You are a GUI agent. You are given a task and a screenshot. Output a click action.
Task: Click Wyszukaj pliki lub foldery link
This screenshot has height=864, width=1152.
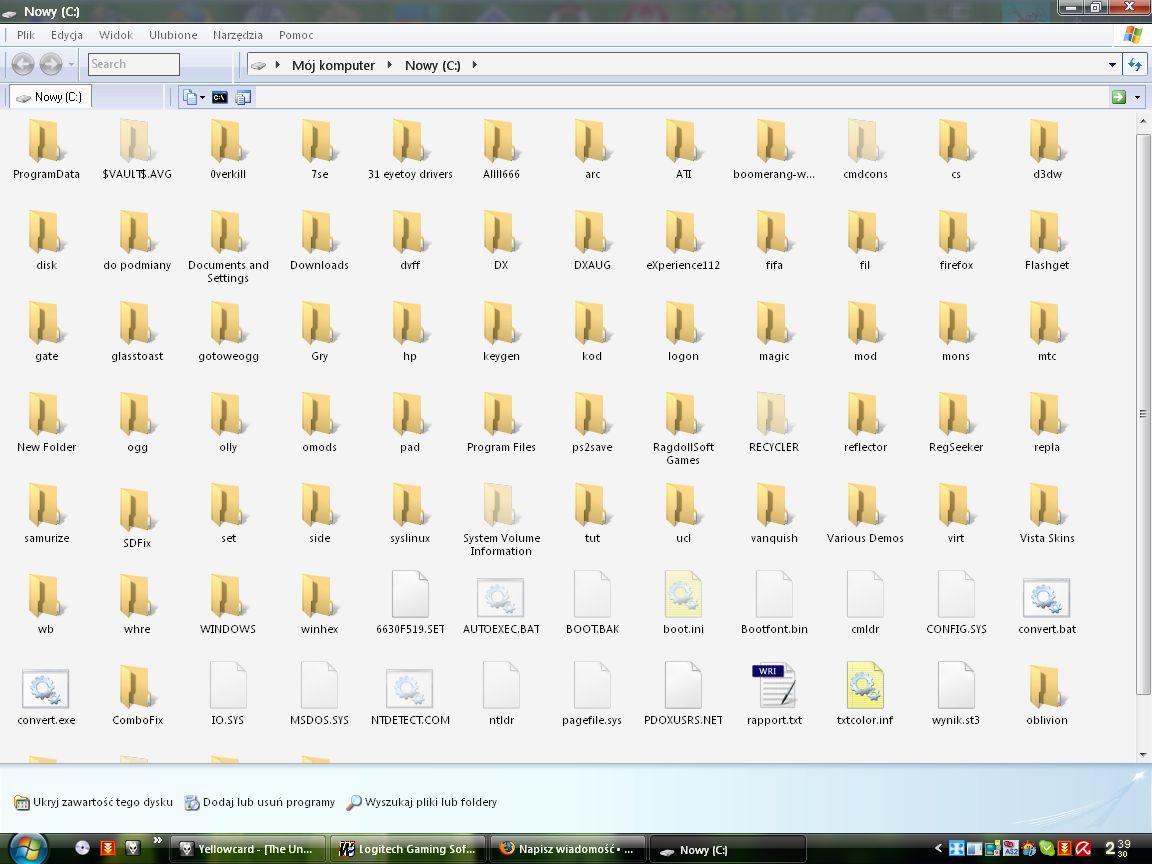coord(422,802)
